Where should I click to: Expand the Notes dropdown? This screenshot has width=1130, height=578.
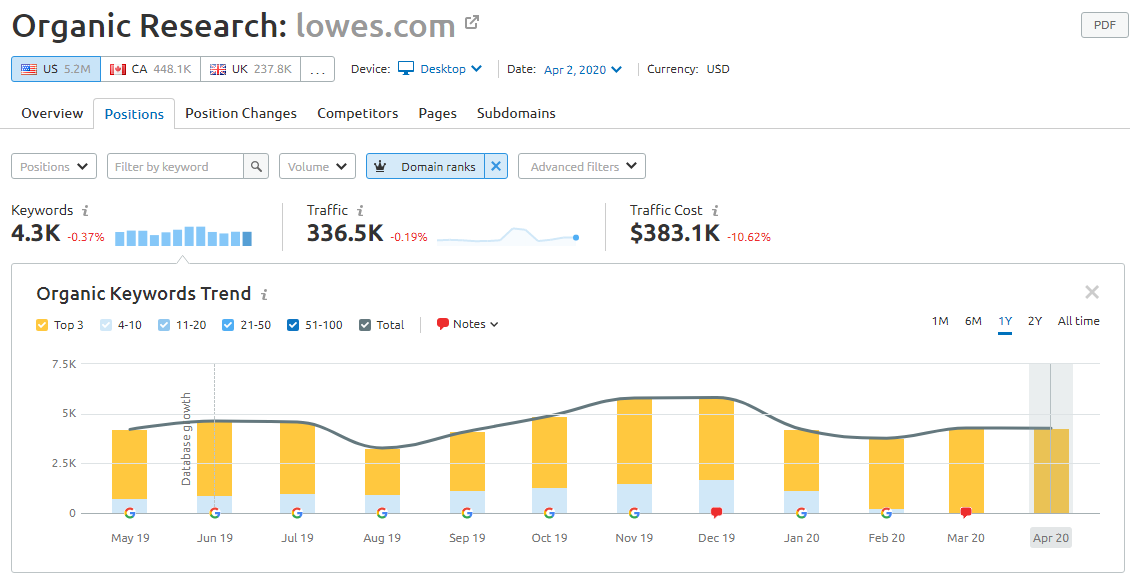467,324
